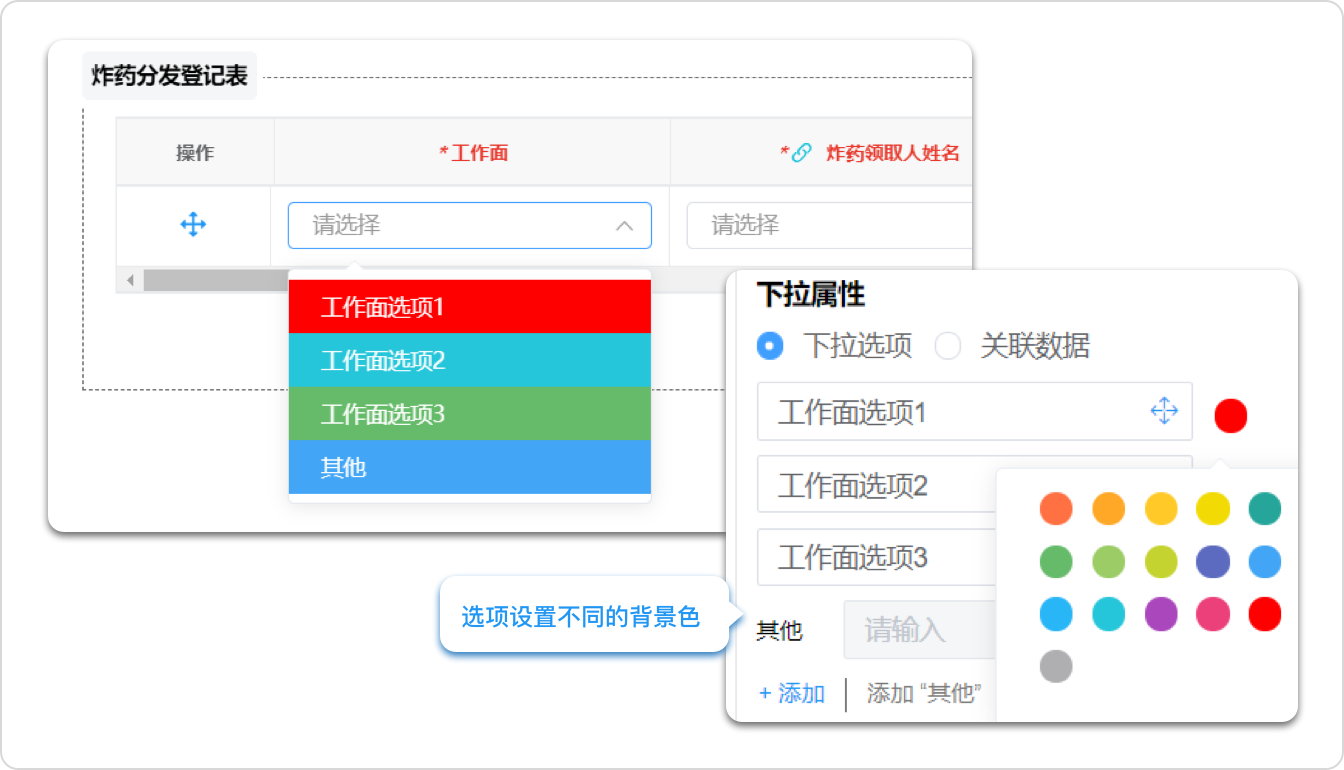Click the drag handle in 工作面选项1 field
1344x770 pixels.
pyautogui.click(x=1164, y=411)
